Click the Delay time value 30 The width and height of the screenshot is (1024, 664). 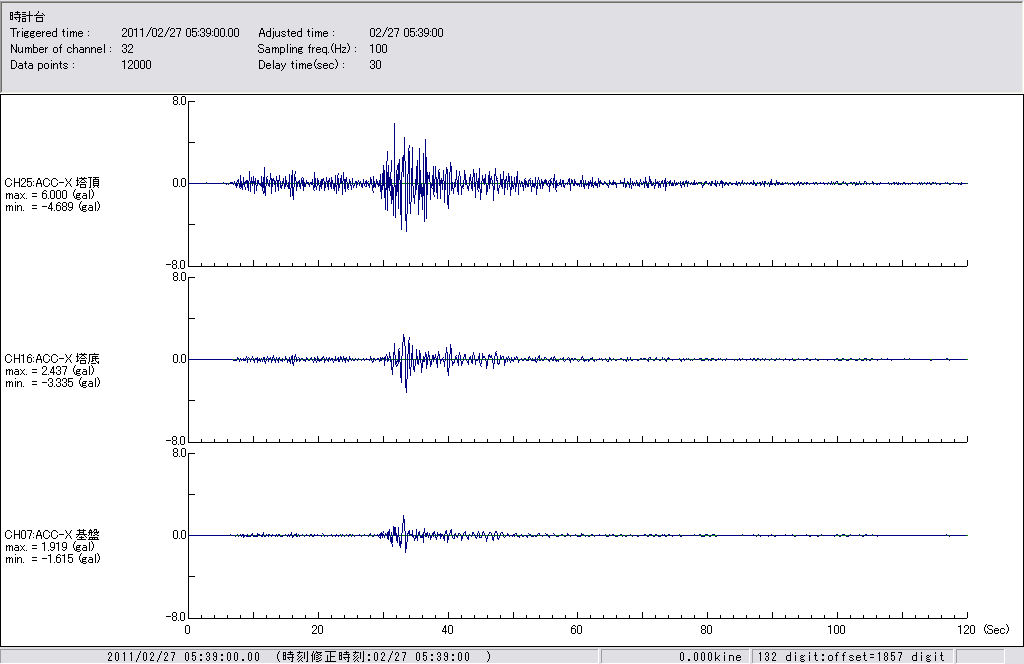tap(375, 65)
